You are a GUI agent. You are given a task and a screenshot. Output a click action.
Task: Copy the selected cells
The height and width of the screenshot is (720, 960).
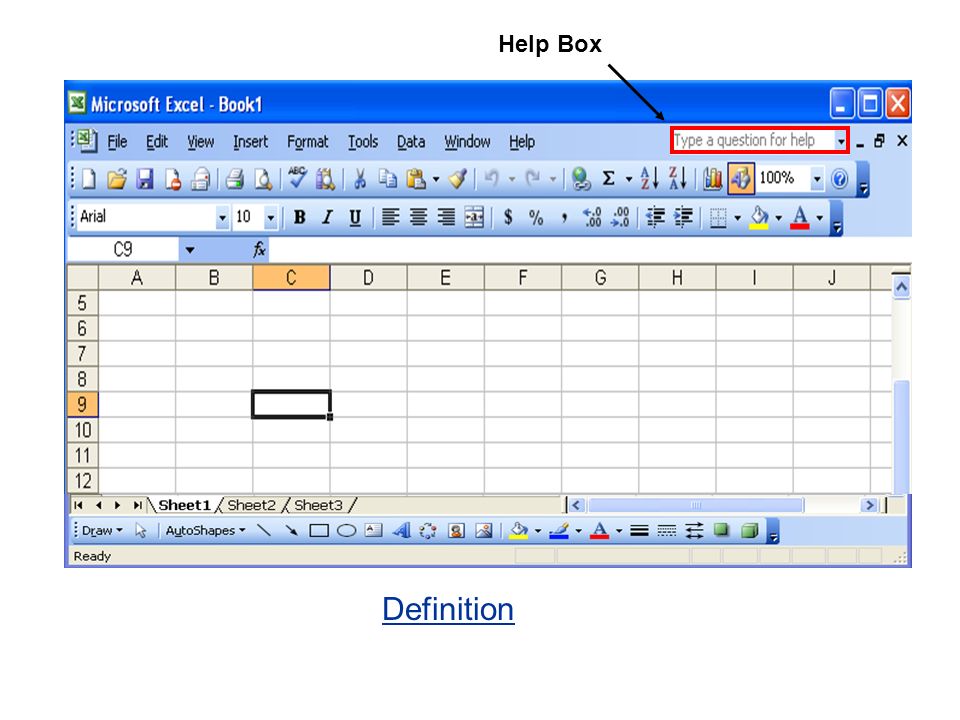[x=388, y=179]
